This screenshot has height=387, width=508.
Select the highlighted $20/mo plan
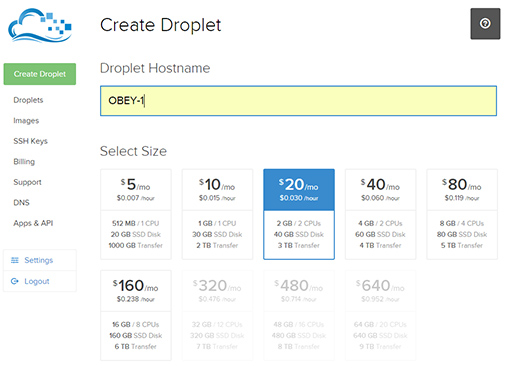(x=299, y=214)
